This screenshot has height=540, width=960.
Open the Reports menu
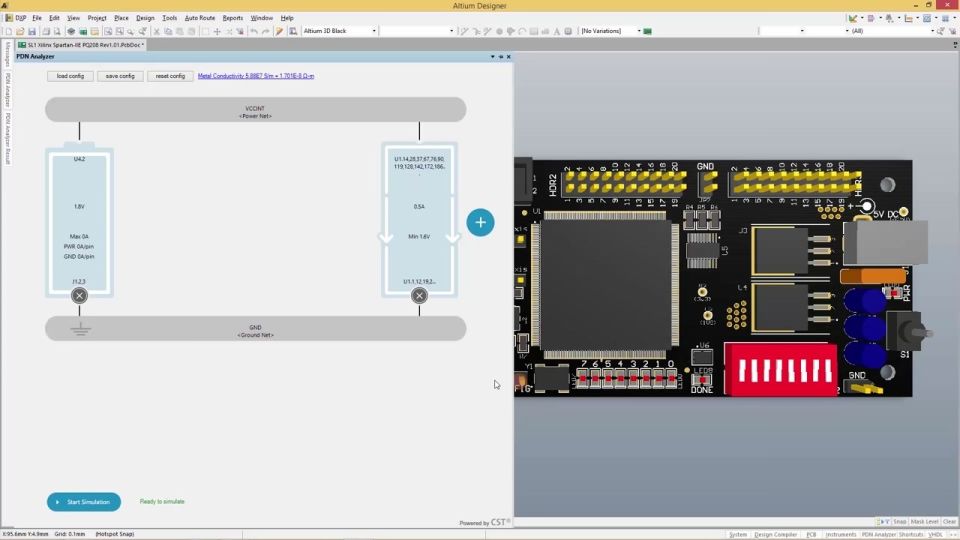point(233,18)
